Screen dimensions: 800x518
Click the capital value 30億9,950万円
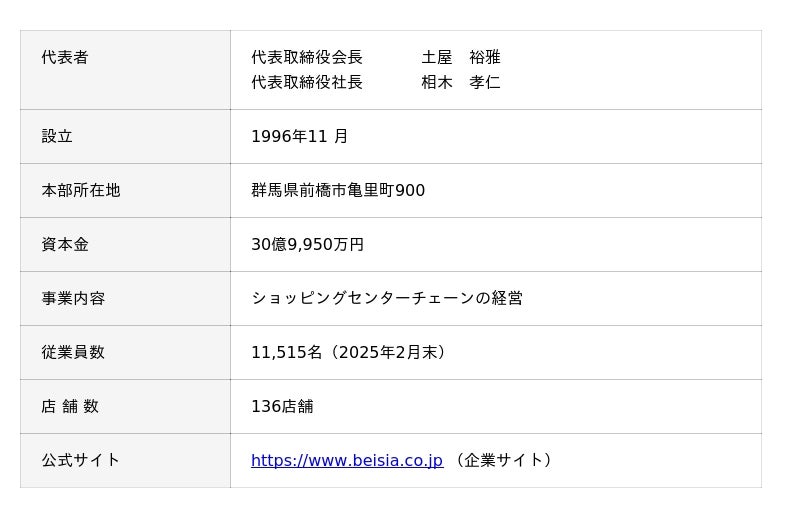pyautogui.click(x=307, y=245)
